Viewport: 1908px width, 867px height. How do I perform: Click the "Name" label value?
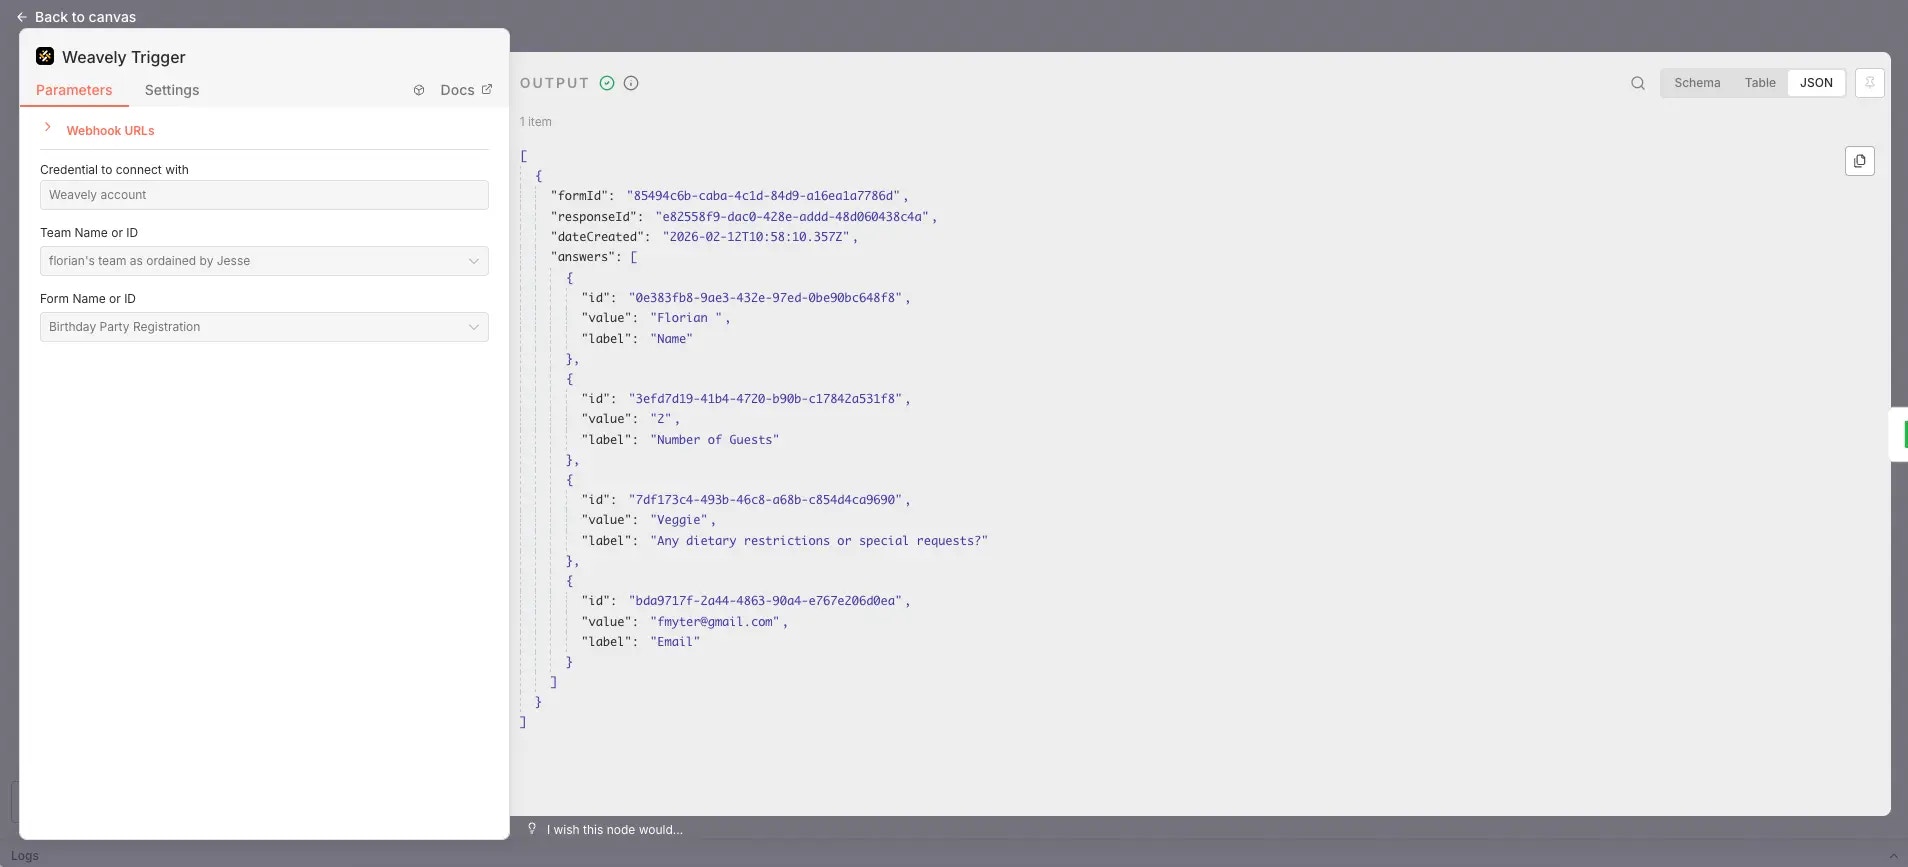click(x=671, y=338)
